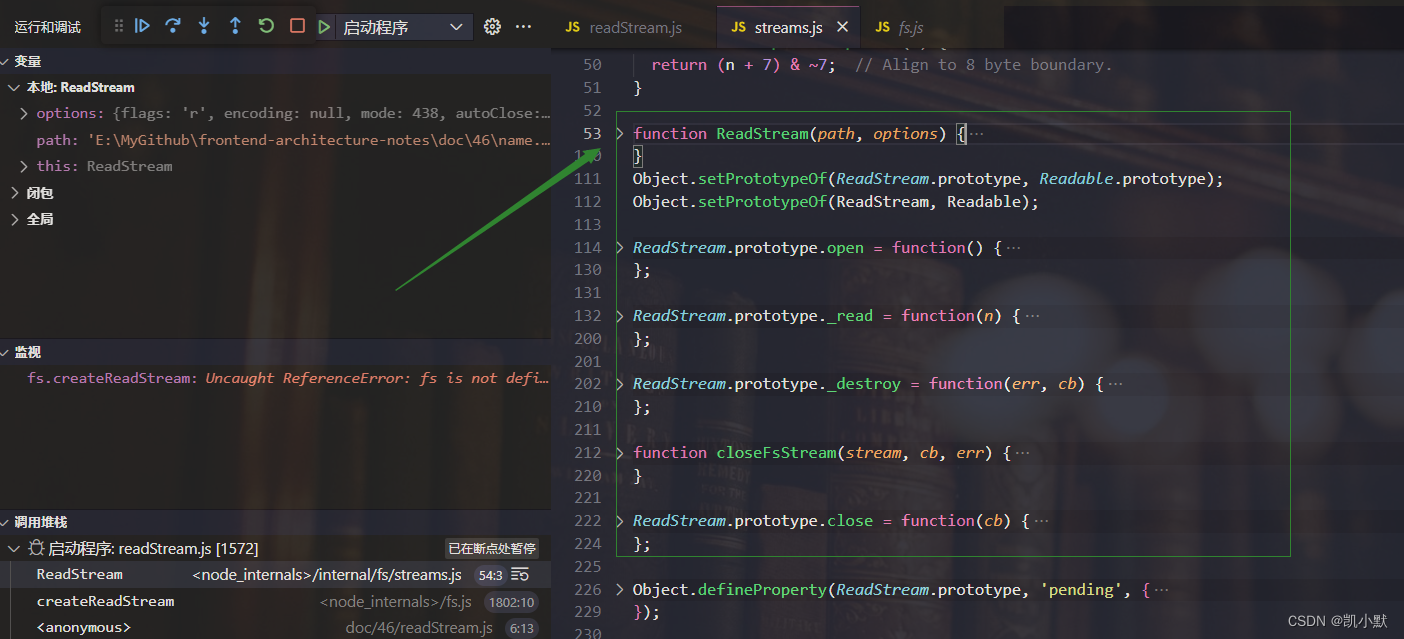Stop the debugging session
This screenshot has width=1404, height=639.
[297, 26]
